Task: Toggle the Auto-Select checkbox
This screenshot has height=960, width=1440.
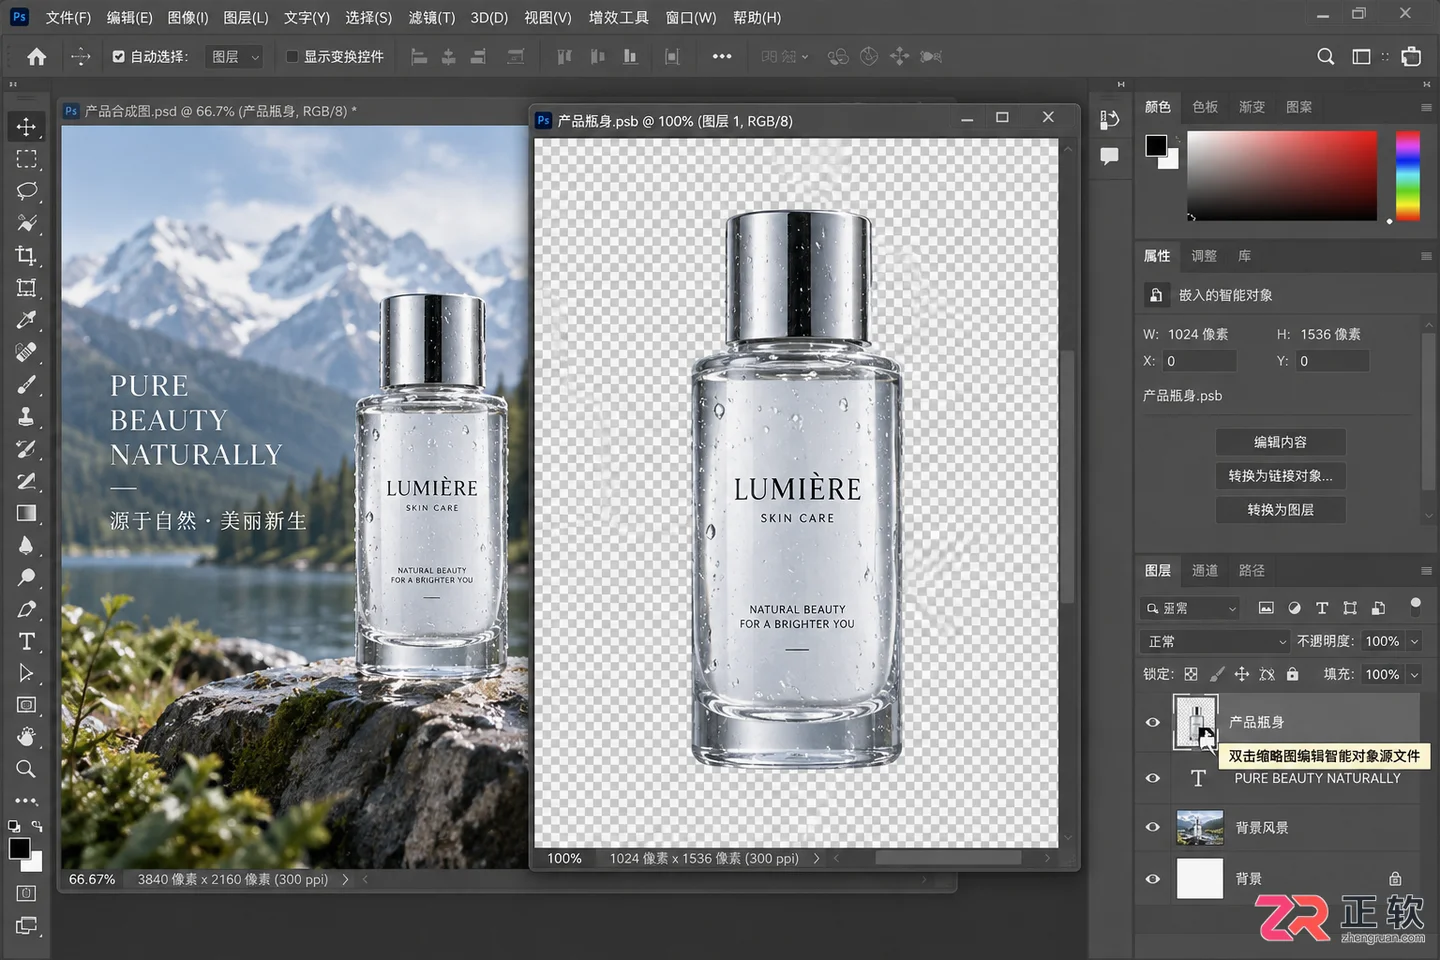Action: click(119, 57)
